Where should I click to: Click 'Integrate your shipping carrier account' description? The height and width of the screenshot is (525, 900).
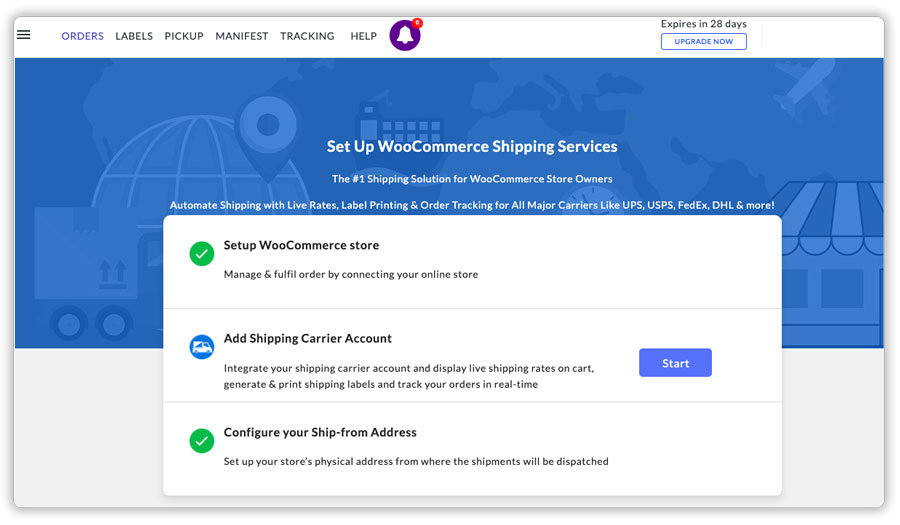coord(409,376)
